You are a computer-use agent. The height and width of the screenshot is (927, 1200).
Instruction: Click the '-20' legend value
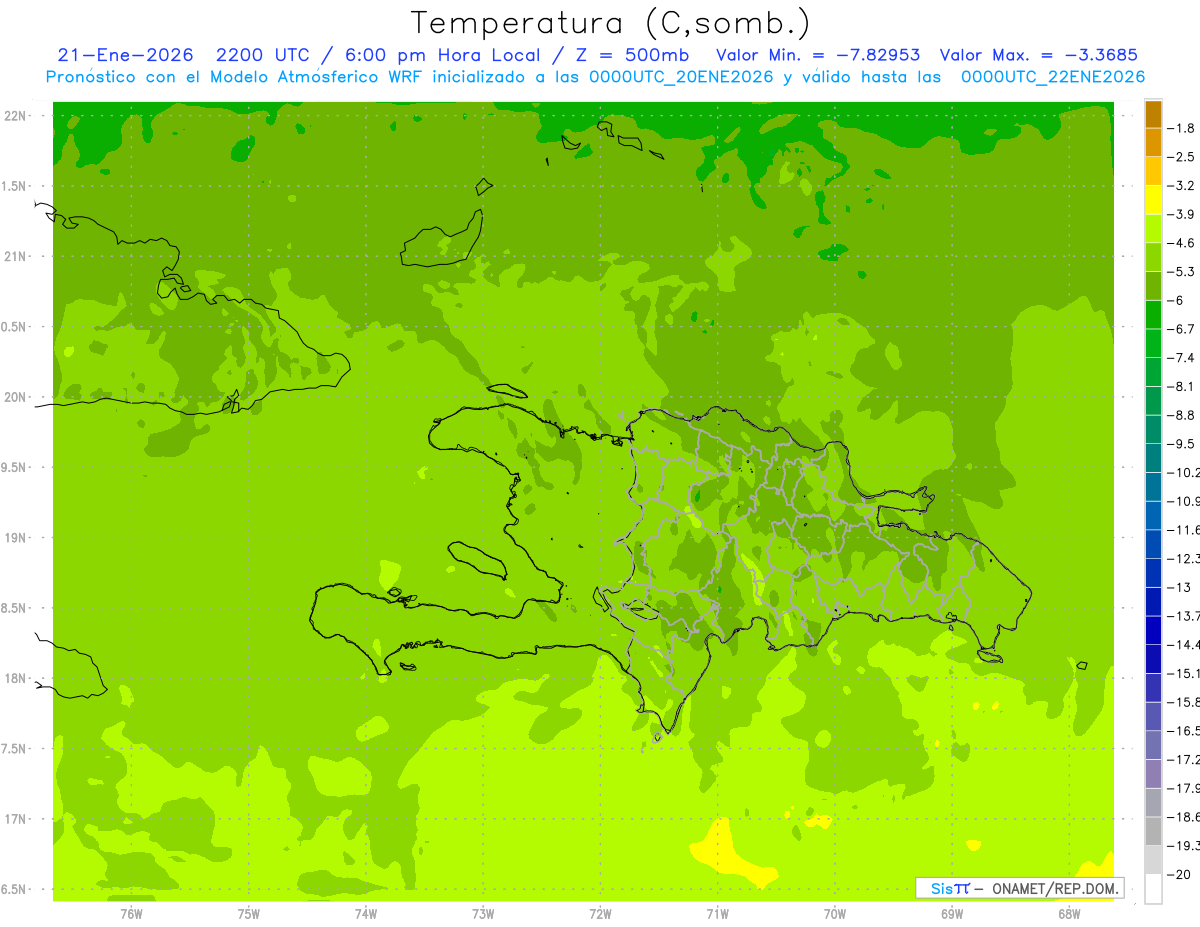pos(1179,874)
